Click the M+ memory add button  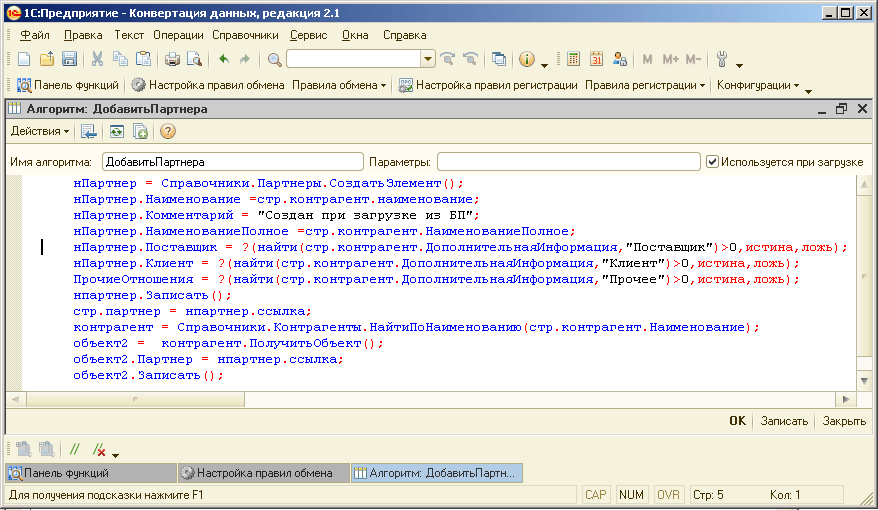click(x=670, y=59)
